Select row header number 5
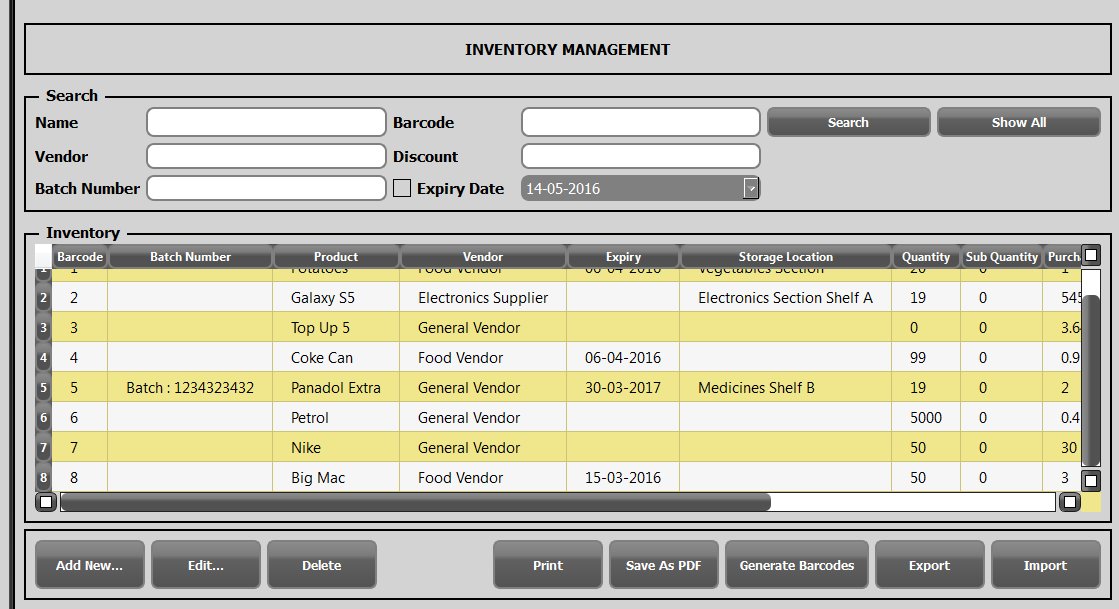The height and width of the screenshot is (609, 1119). coord(43,388)
